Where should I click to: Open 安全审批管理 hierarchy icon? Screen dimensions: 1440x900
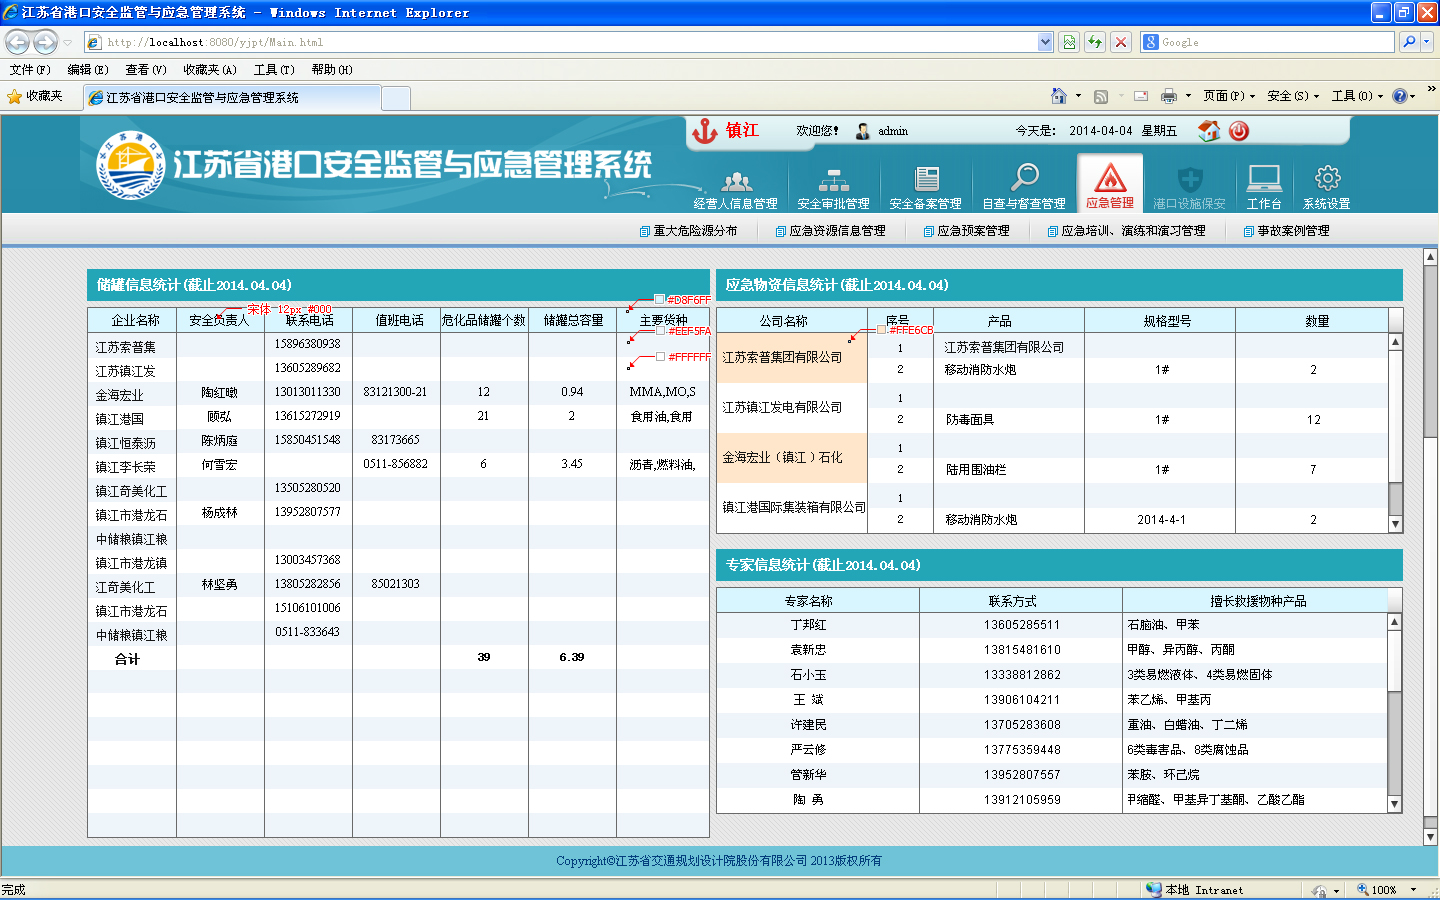[833, 181]
